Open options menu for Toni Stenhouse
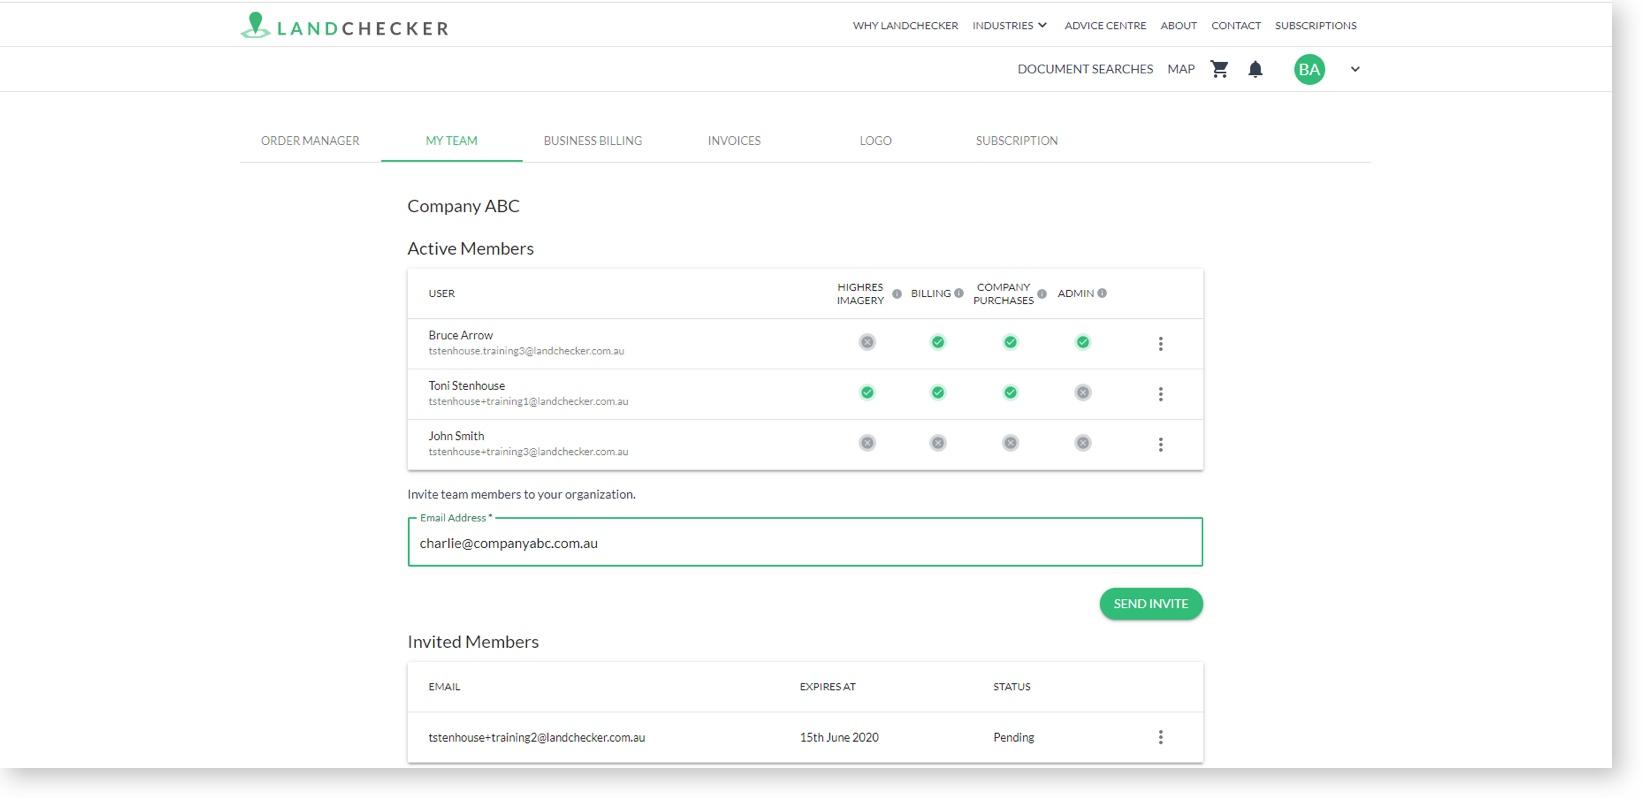Image resolution: width=1644 pixels, height=798 pixels. [x=1161, y=394]
